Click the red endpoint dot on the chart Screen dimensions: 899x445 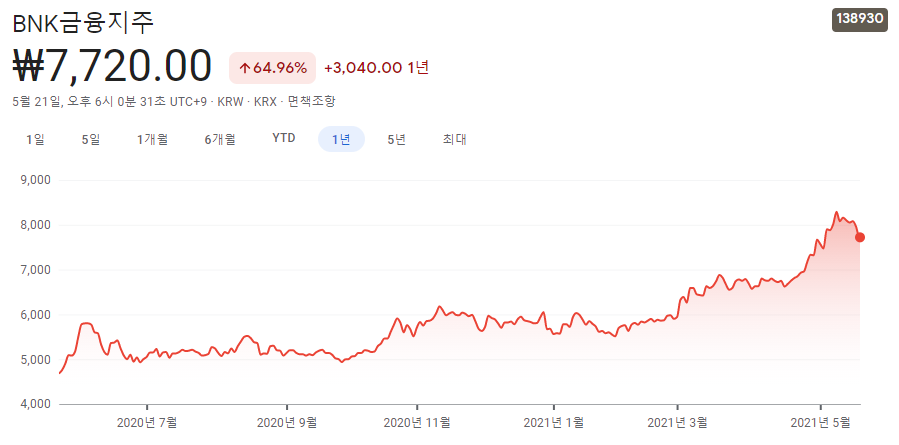coord(859,237)
